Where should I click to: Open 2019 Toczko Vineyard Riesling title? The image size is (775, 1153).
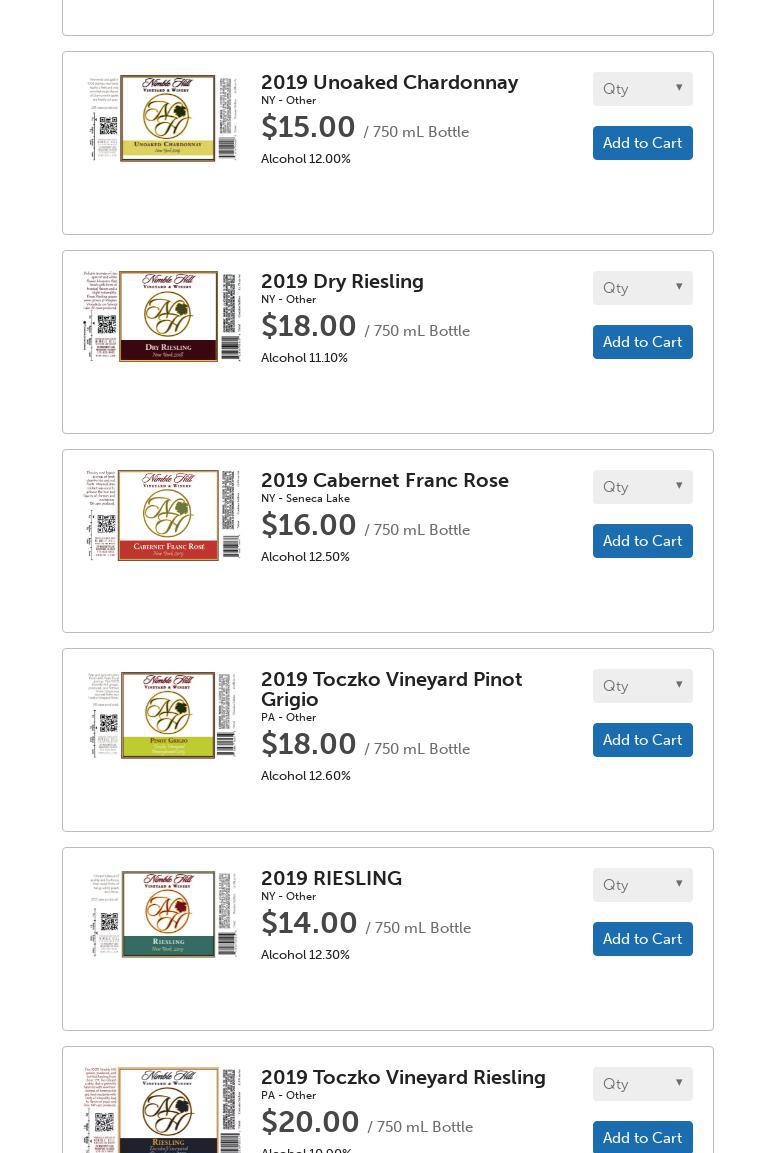(x=403, y=1077)
